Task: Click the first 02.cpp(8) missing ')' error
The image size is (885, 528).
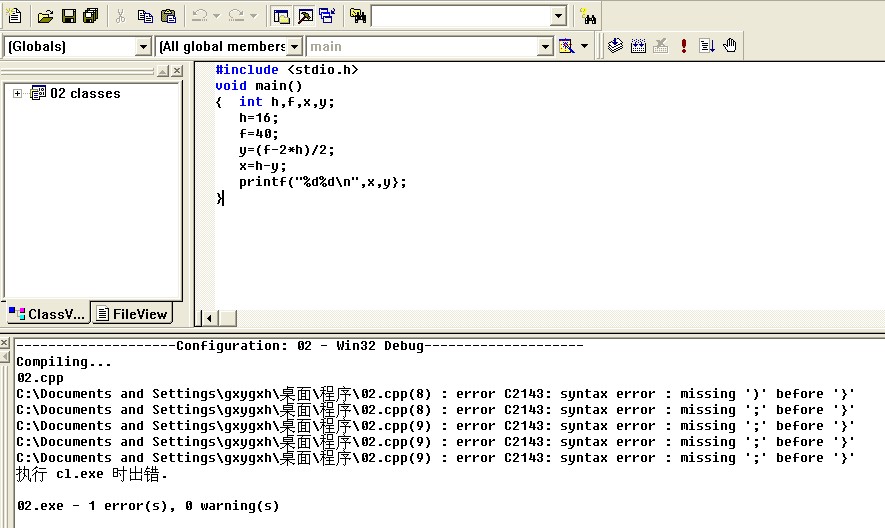Action: [435, 394]
